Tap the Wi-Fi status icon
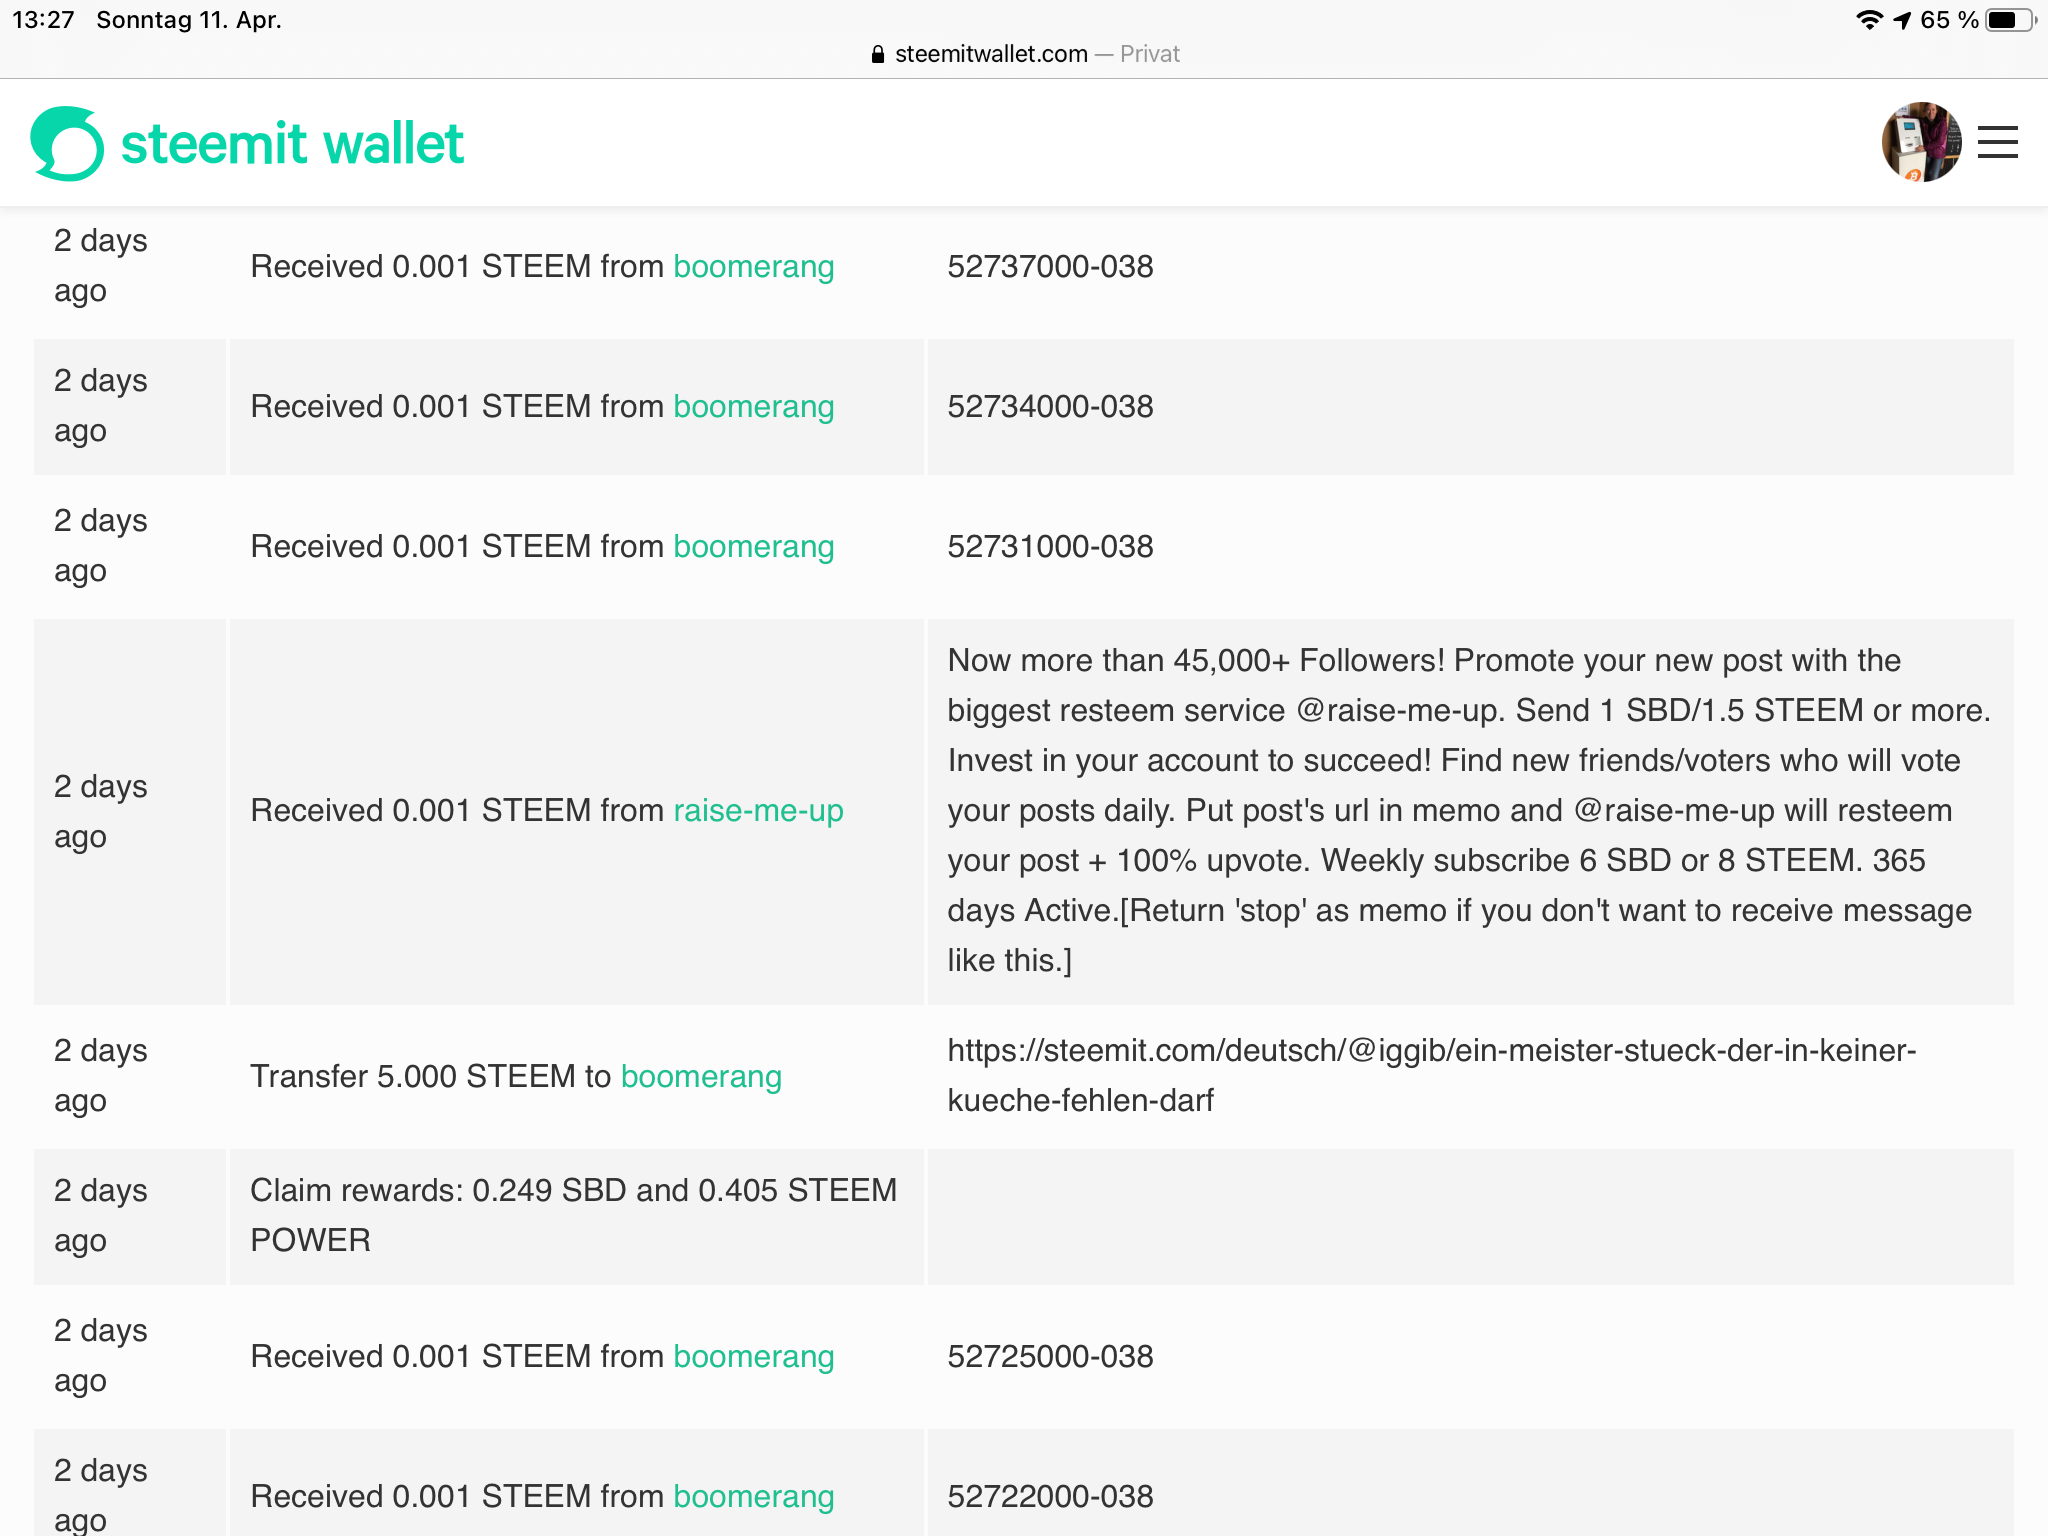2048x1536 pixels. tap(1868, 20)
